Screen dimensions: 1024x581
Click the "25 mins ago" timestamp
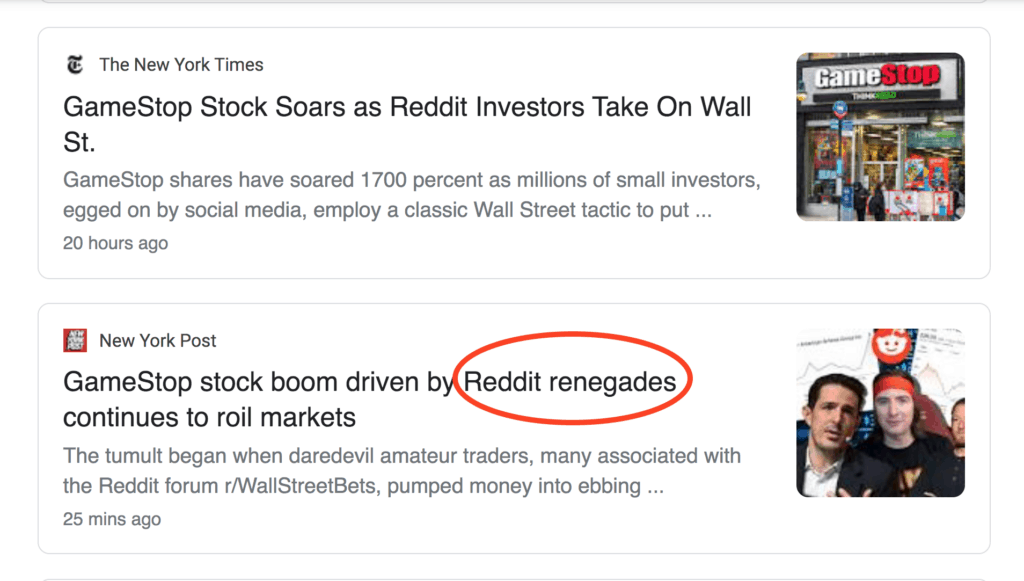pos(112,519)
